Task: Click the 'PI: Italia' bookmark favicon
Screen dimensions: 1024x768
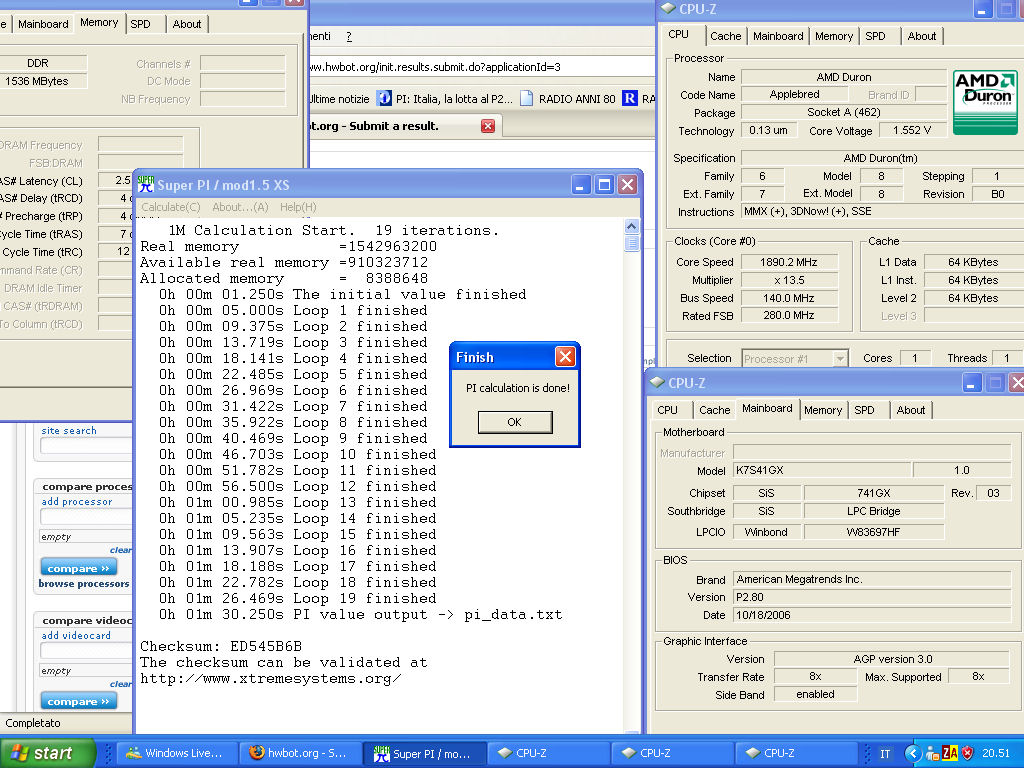Action: [x=384, y=99]
